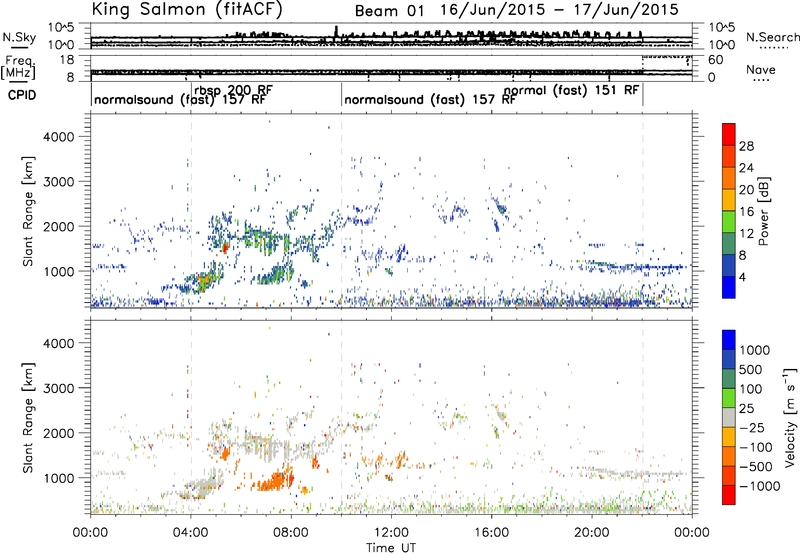This screenshot has width=800, height=554.
Task: Click the gray band of the velocity color bar
Action: click(x=729, y=417)
